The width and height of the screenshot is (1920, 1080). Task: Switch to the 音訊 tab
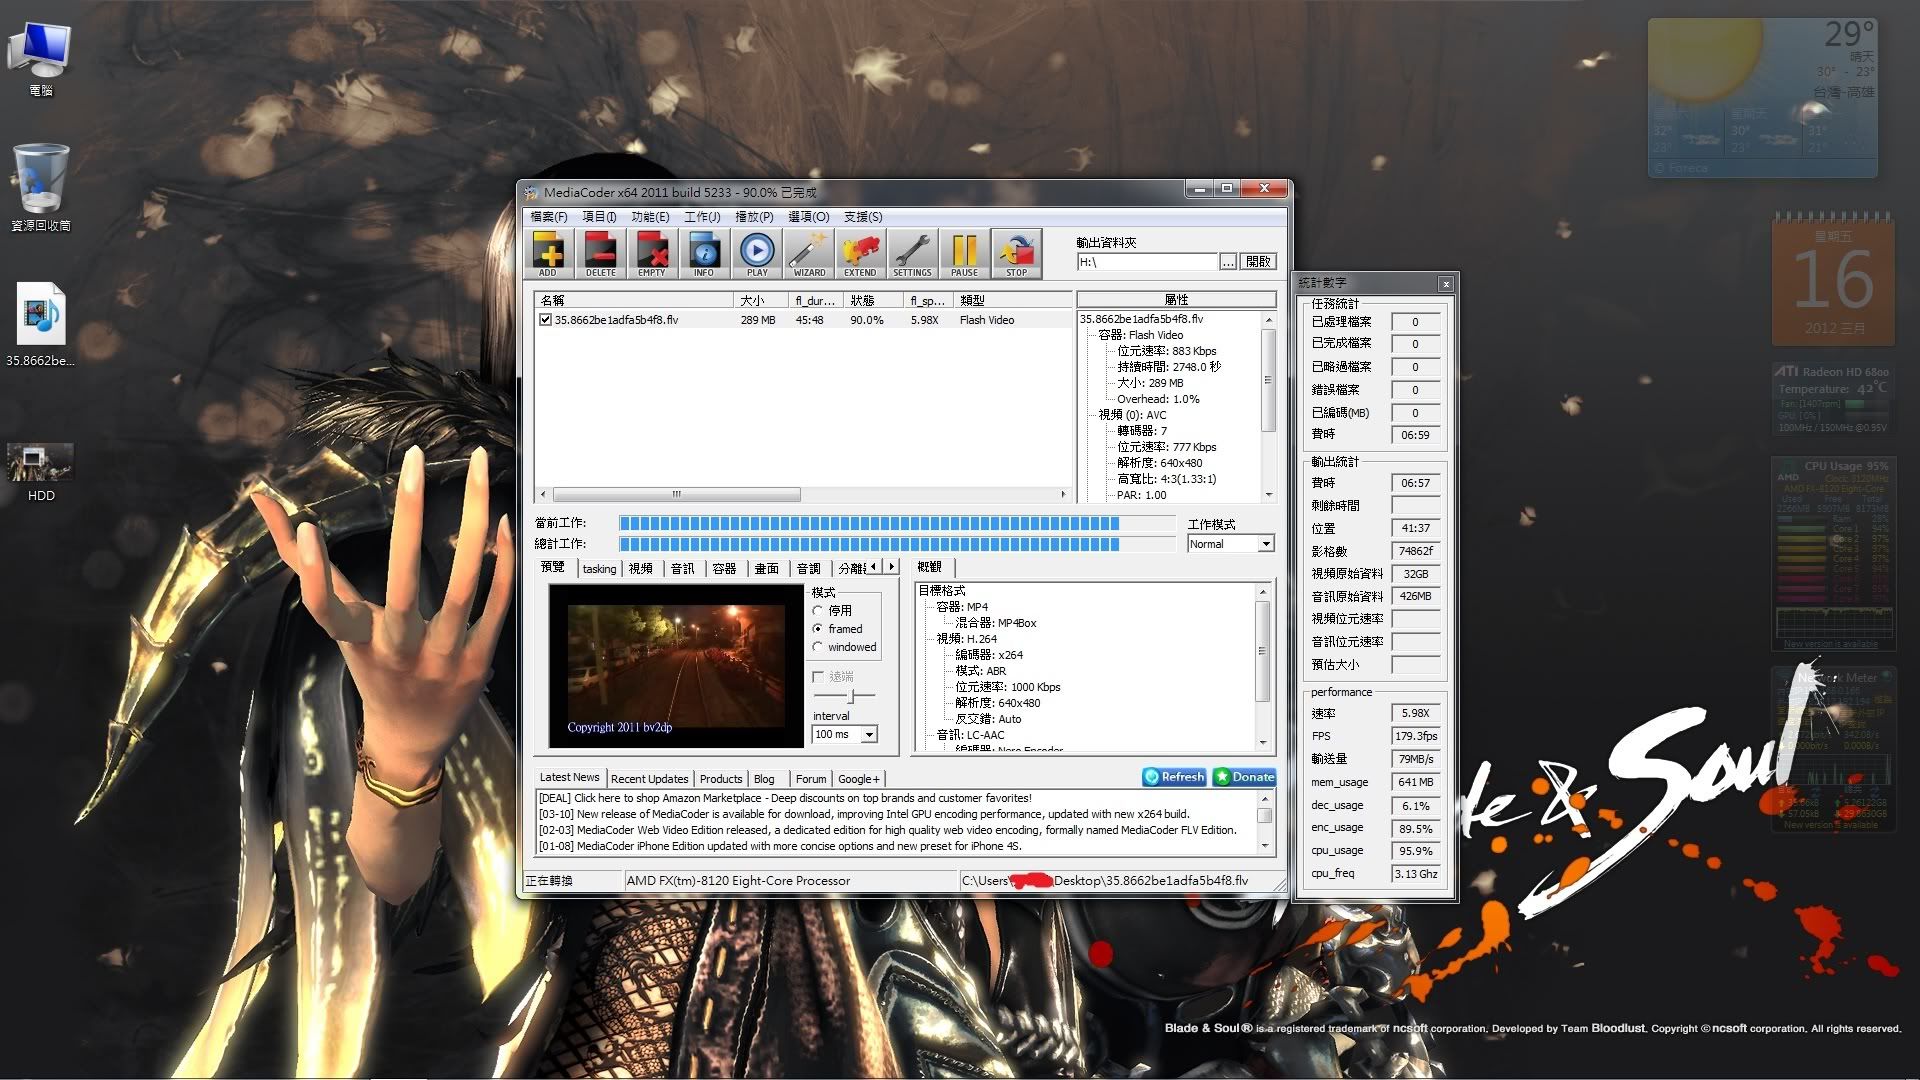pyautogui.click(x=683, y=569)
